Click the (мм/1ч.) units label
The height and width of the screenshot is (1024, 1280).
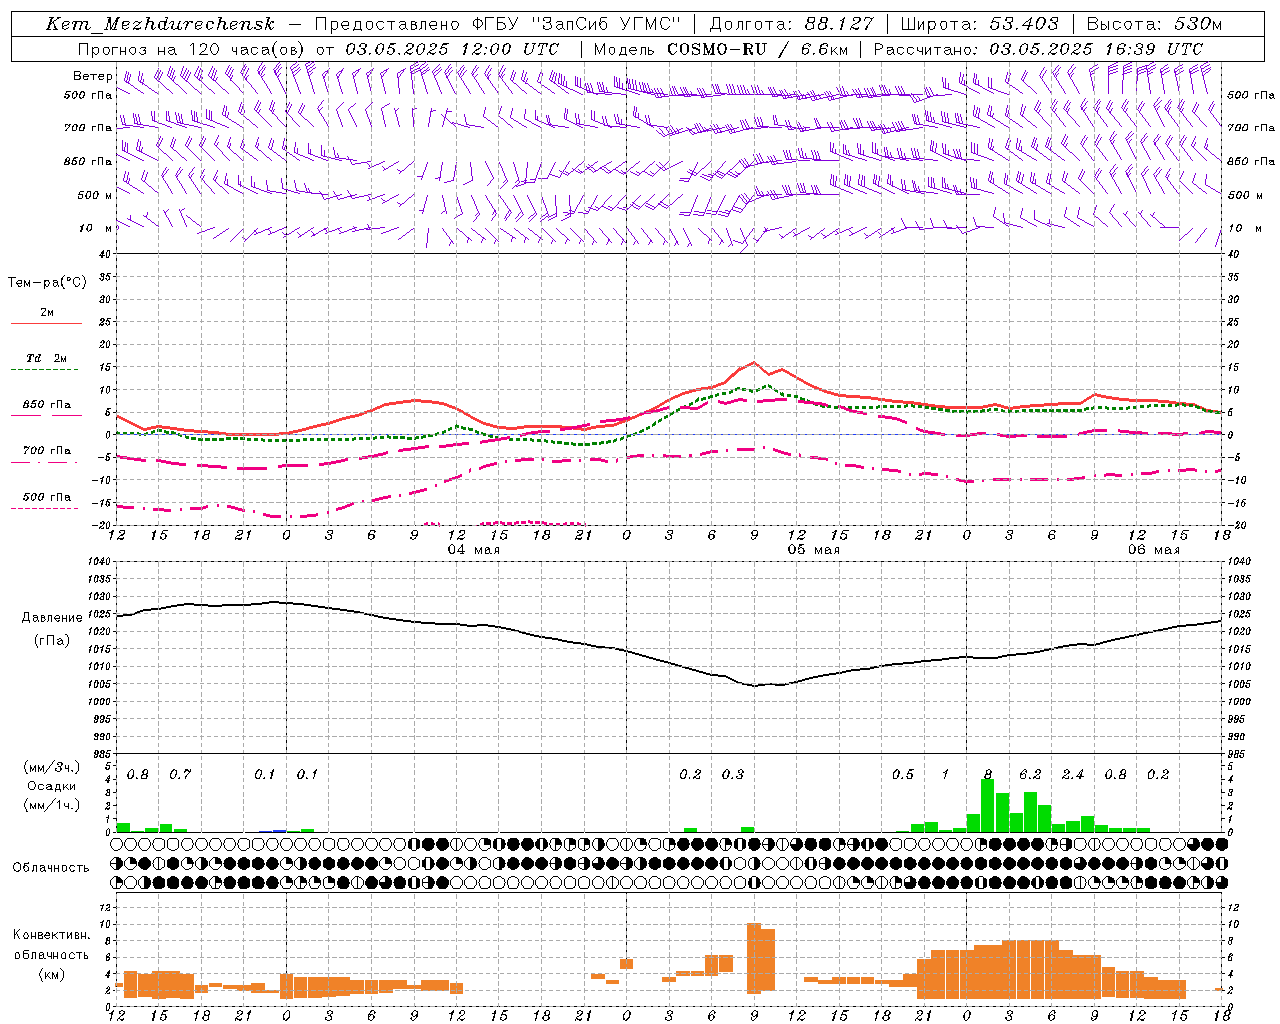[51, 805]
